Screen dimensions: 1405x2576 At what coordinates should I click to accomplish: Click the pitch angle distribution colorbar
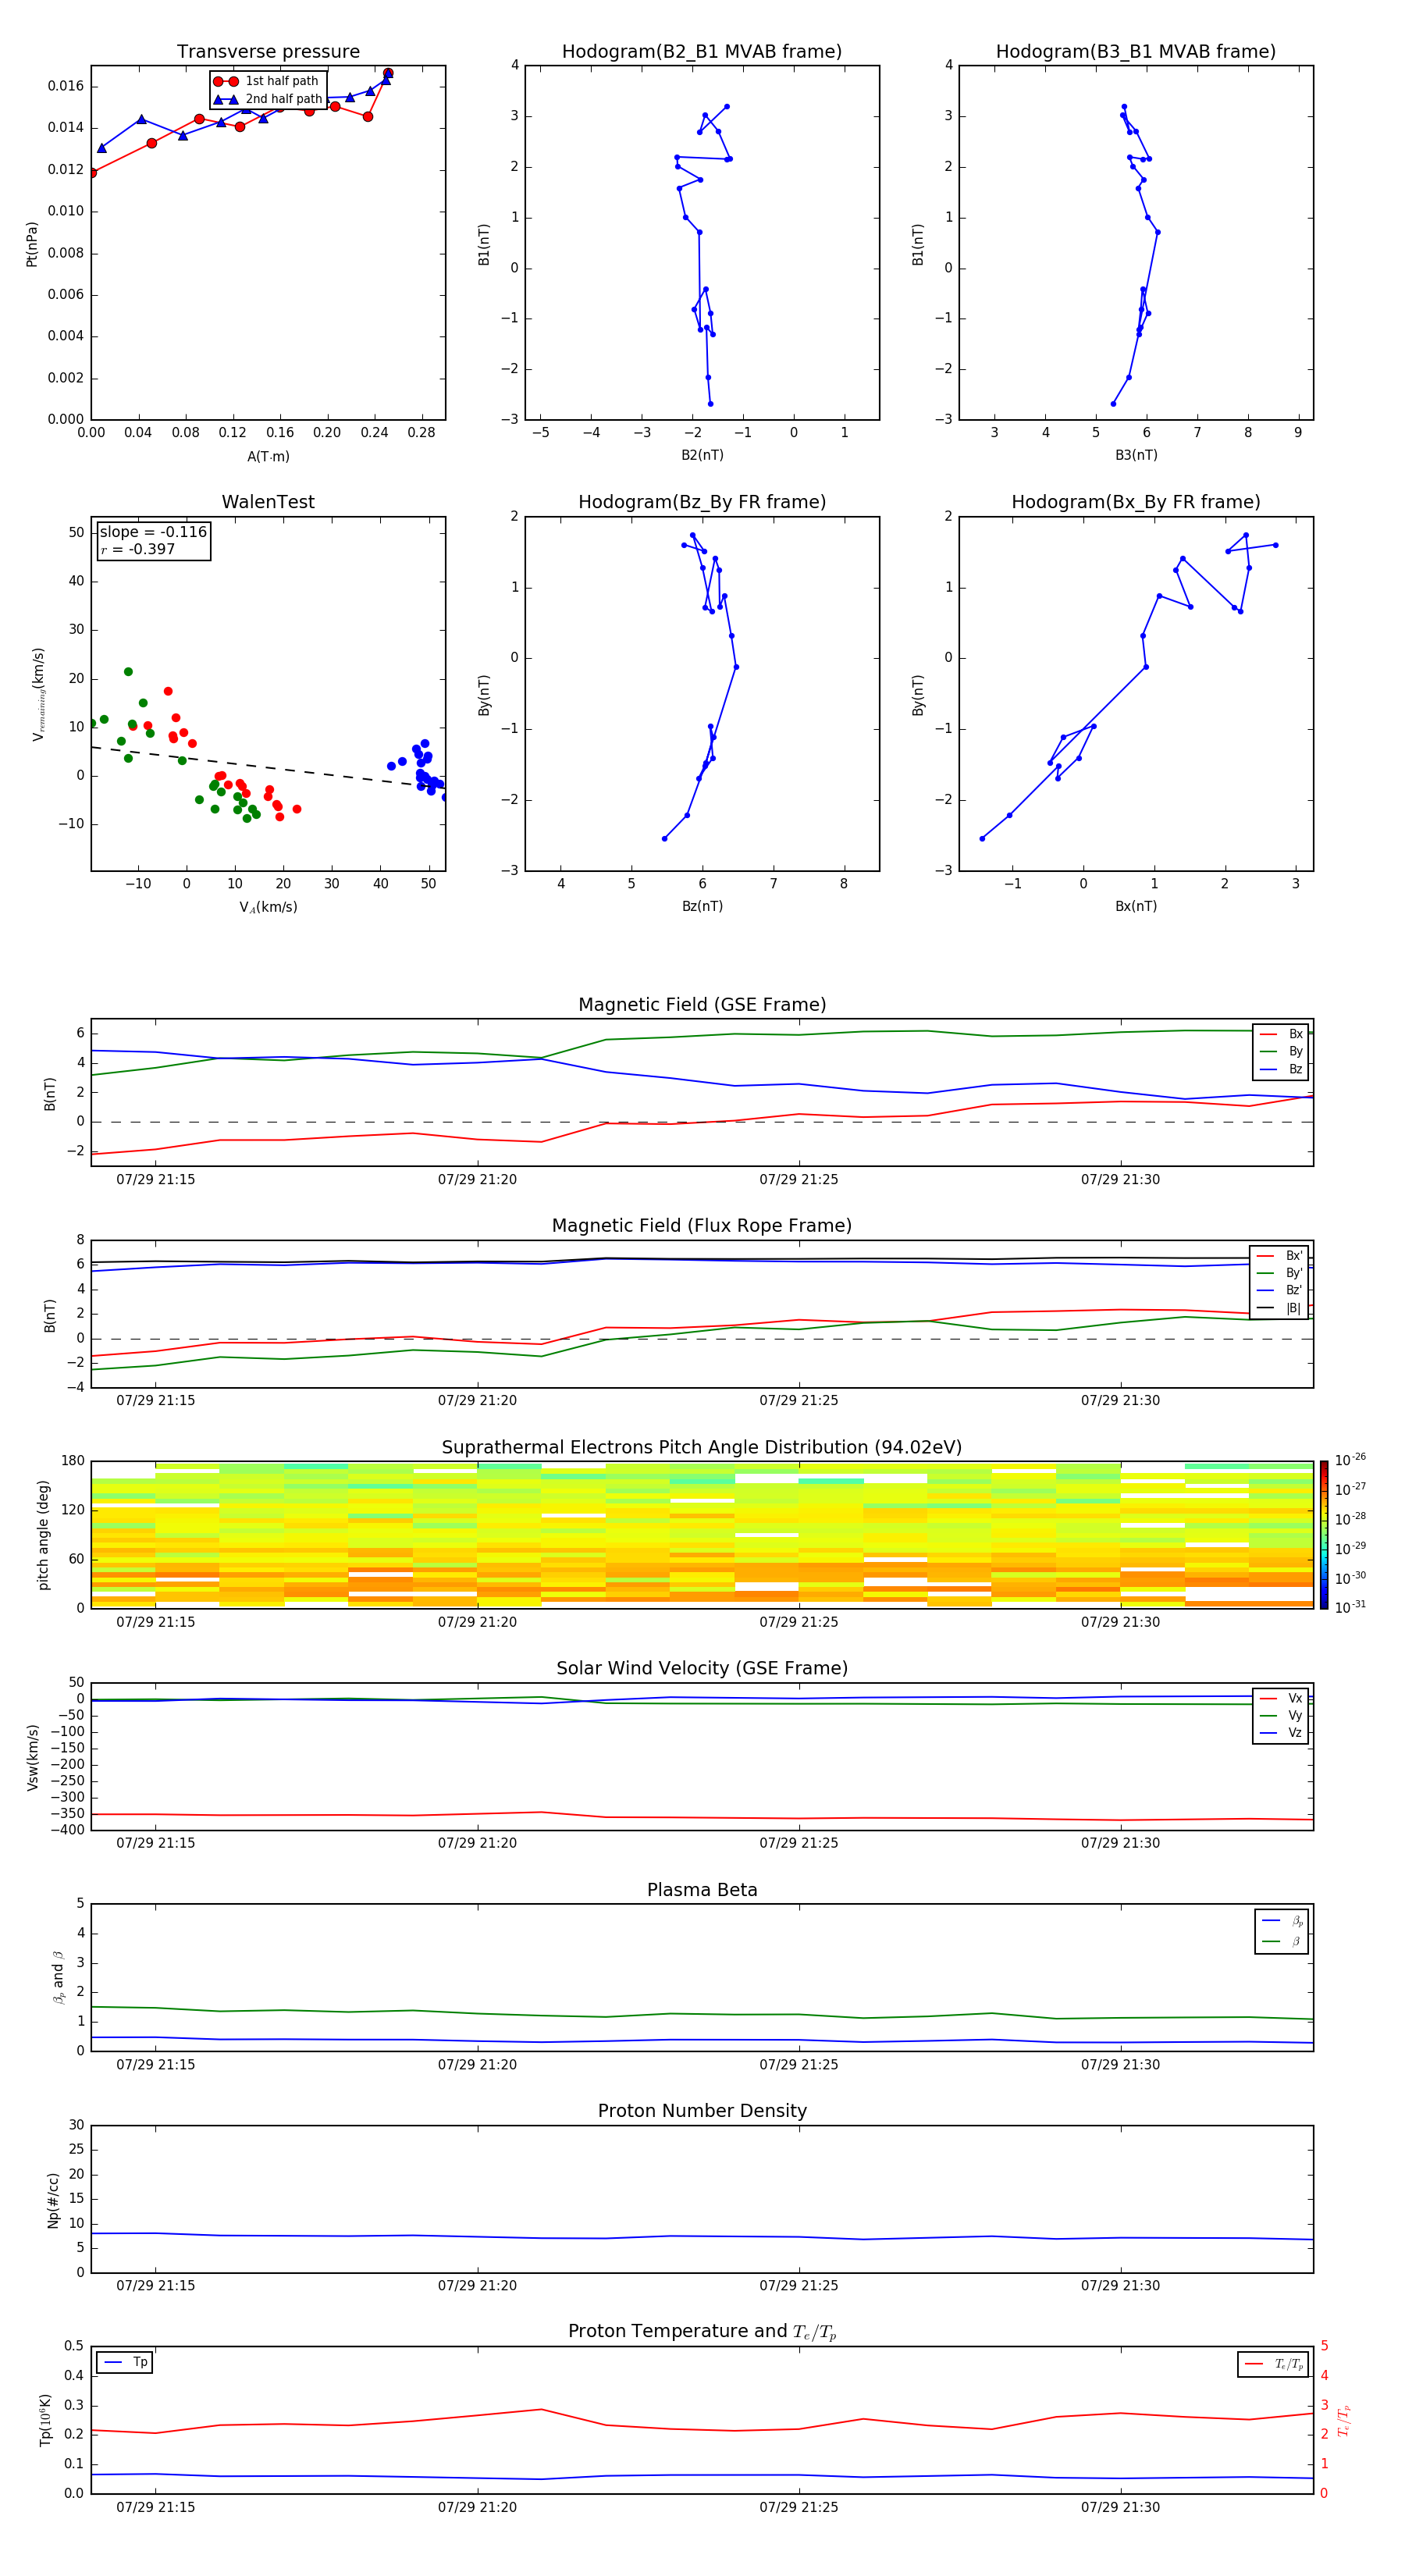1324,1535
